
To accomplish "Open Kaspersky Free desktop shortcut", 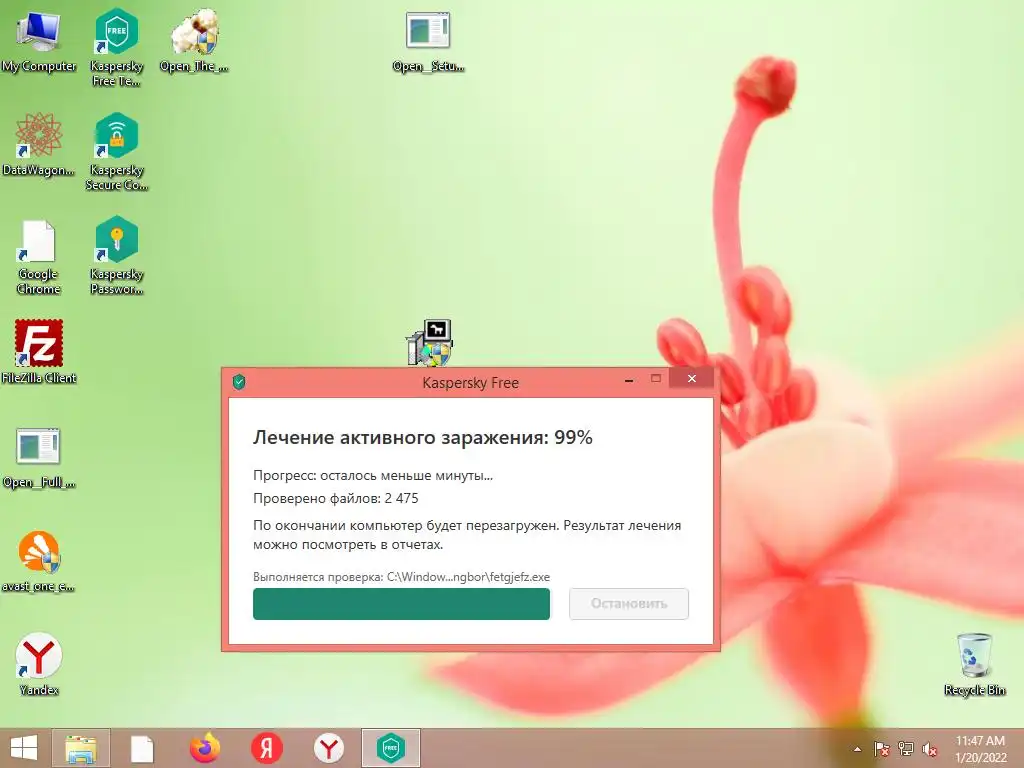I will click(x=116, y=47).
